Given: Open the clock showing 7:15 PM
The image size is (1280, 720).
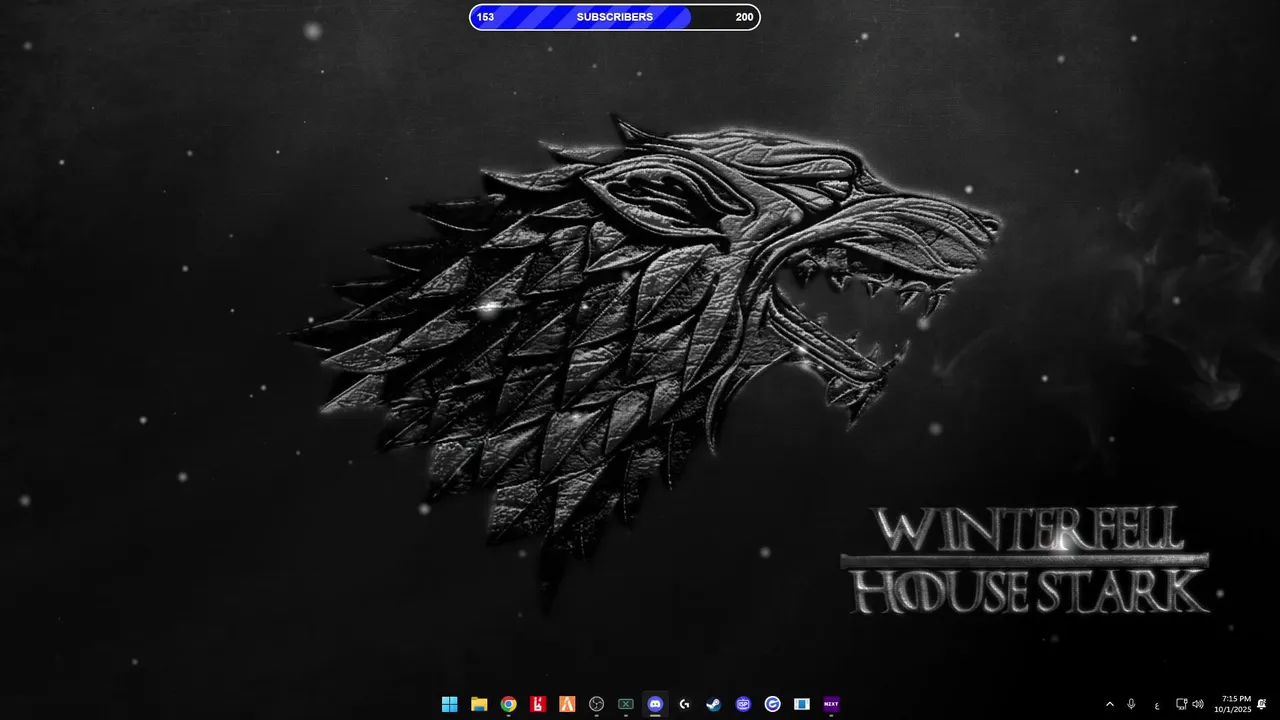Looking at the screenshot, I should pos(1233,705).
